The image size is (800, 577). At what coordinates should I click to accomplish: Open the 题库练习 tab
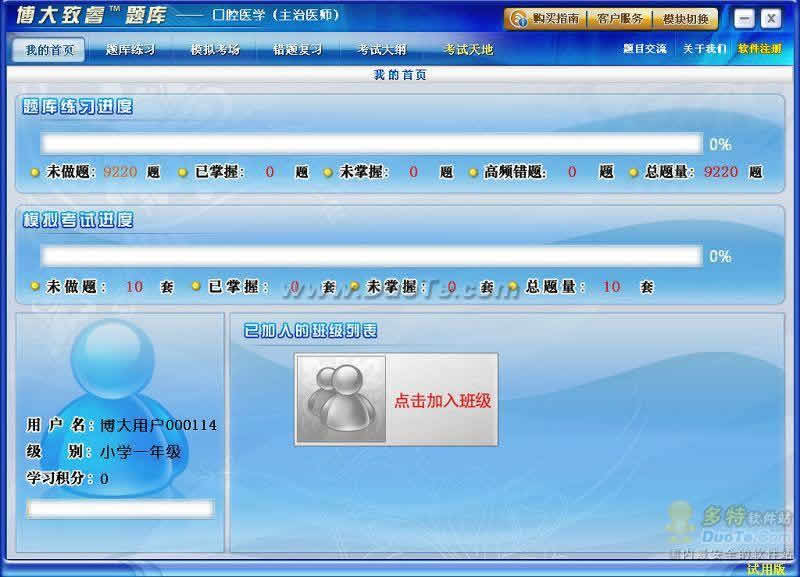click(130, 49)
